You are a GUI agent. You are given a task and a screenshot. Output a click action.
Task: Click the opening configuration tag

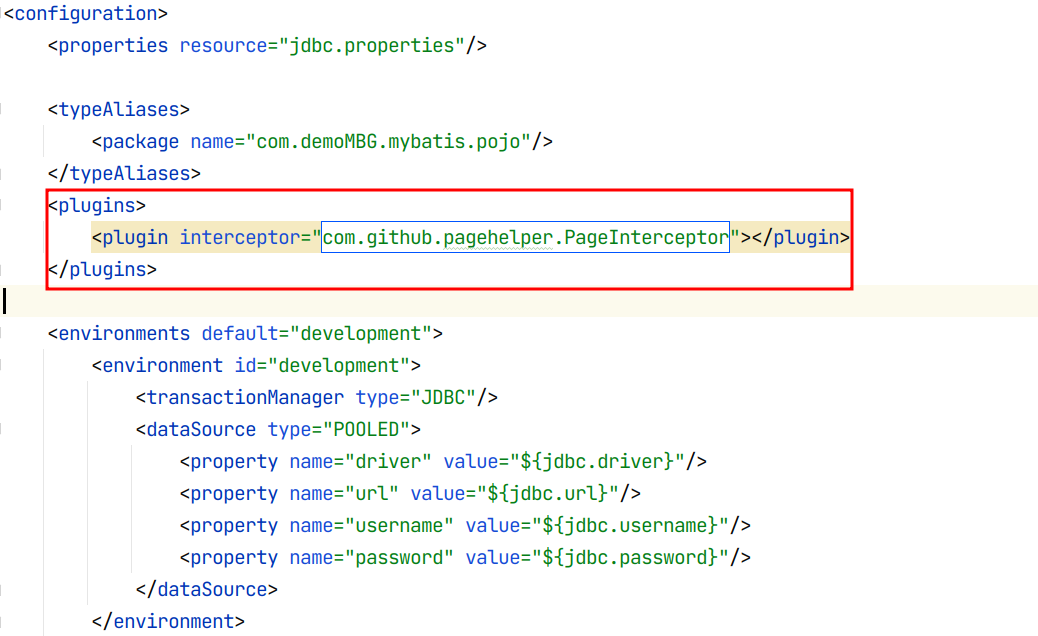click(x=86, y=14)
